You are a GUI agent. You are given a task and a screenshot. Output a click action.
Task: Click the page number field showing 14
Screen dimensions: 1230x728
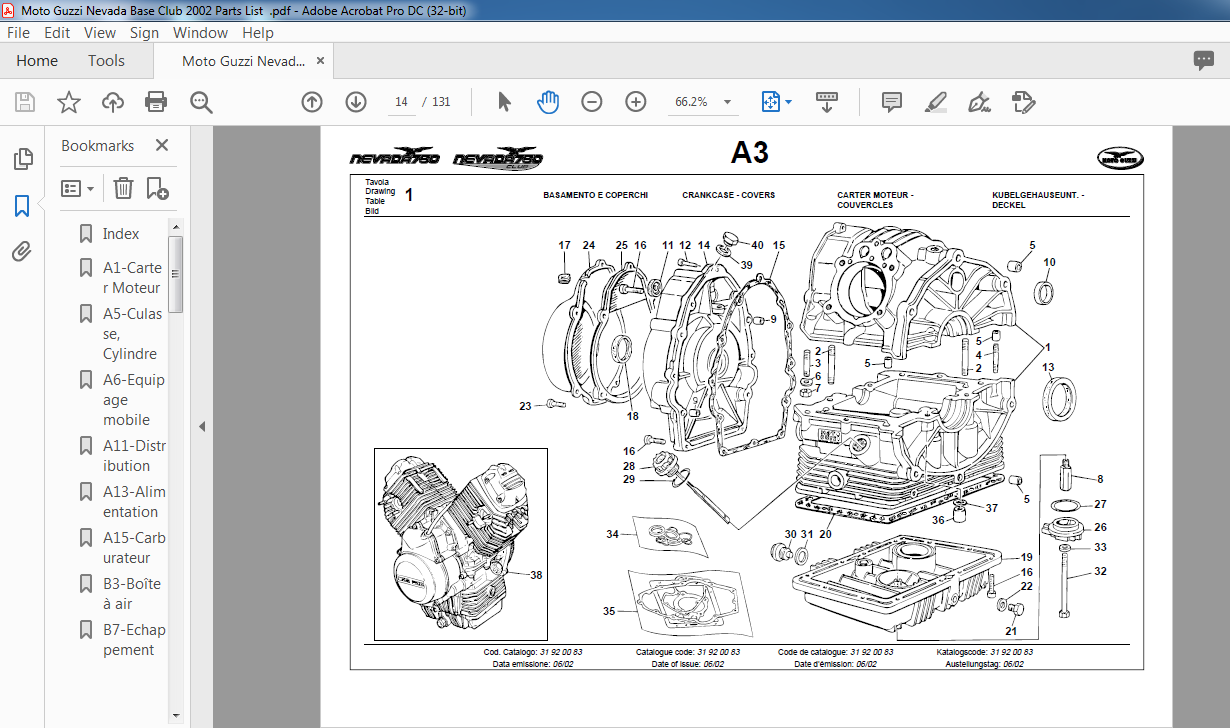[x=401, y=101]
